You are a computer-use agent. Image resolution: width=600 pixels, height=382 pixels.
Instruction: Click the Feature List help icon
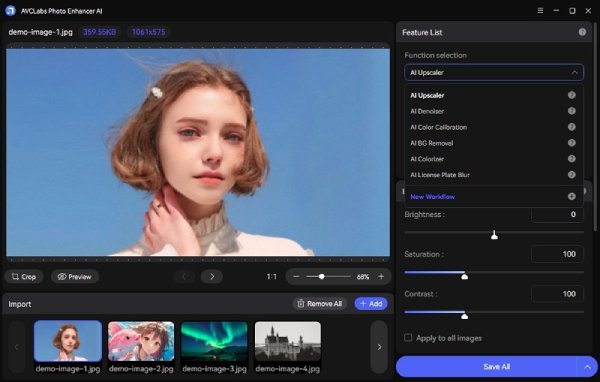(x=582, y=32)
